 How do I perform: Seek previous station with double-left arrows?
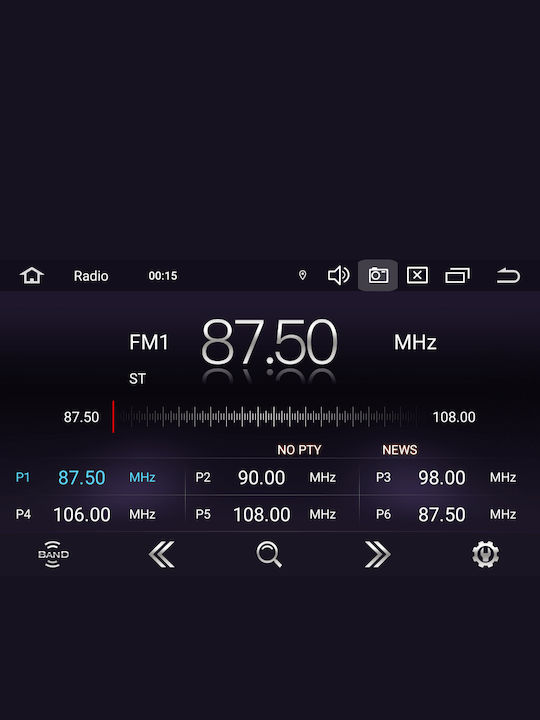coord(162,554)
